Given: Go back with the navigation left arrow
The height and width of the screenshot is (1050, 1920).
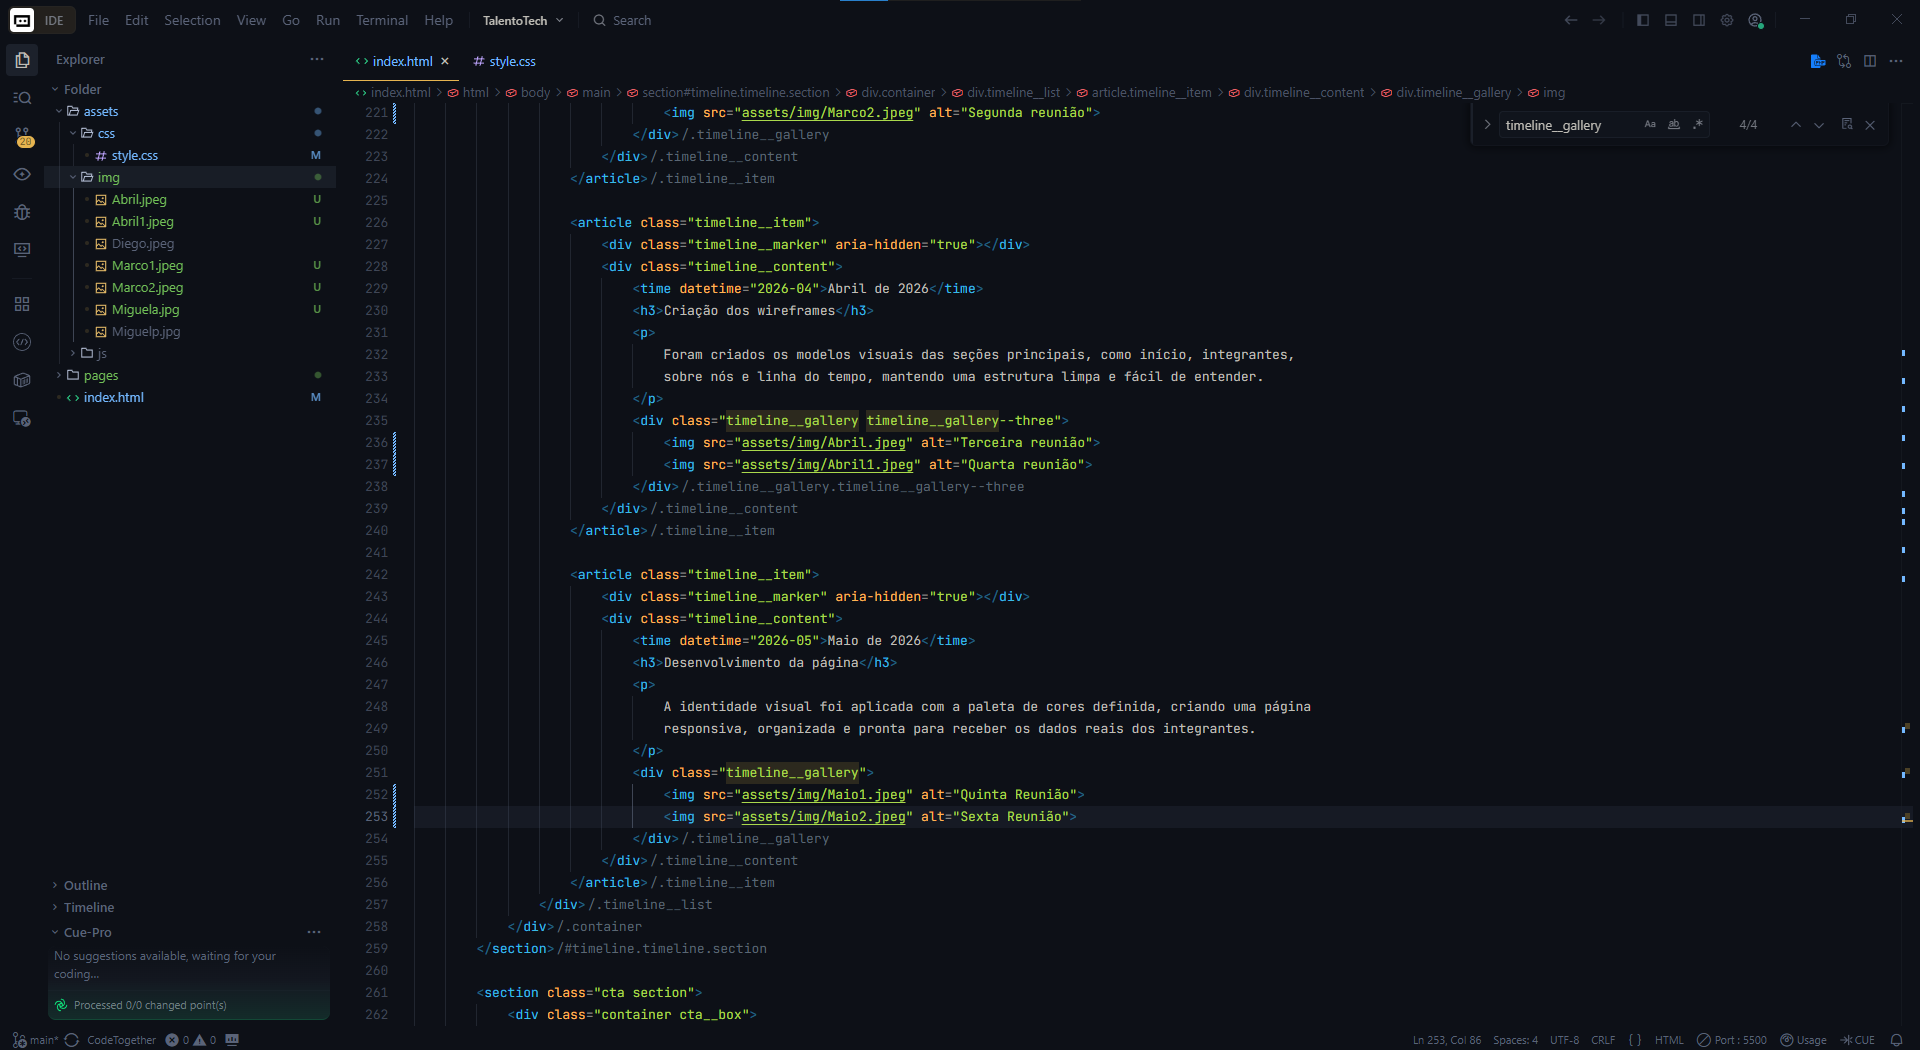Looking at the screenshot, I should [x=1570, y=20].
